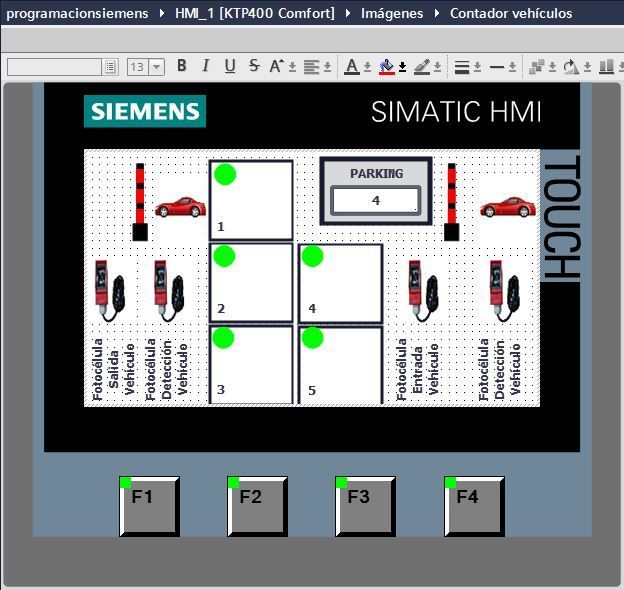Select PARKING I/O field showing 4

tap(376, 201)
